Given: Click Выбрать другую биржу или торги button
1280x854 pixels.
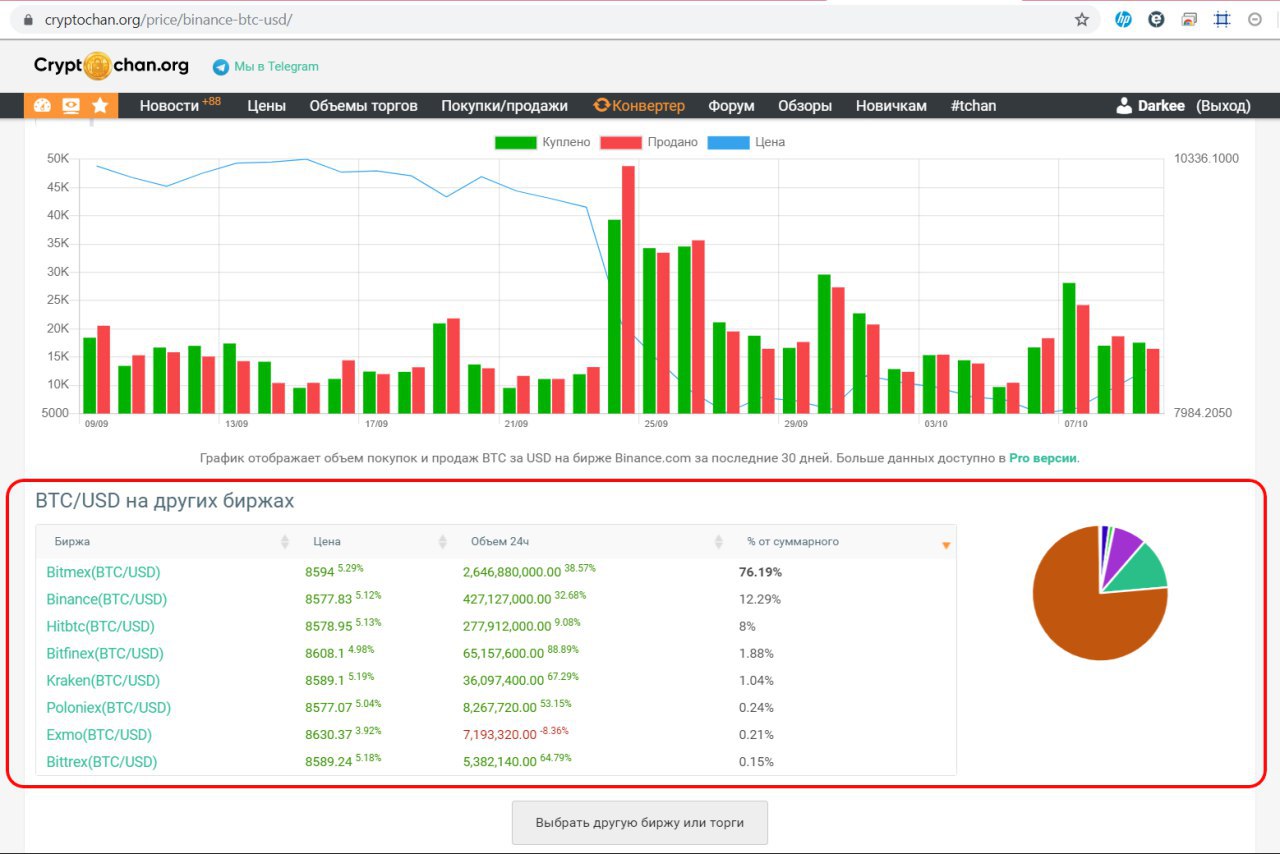Looking at the screenshot, I should click(x=640, y=823).
